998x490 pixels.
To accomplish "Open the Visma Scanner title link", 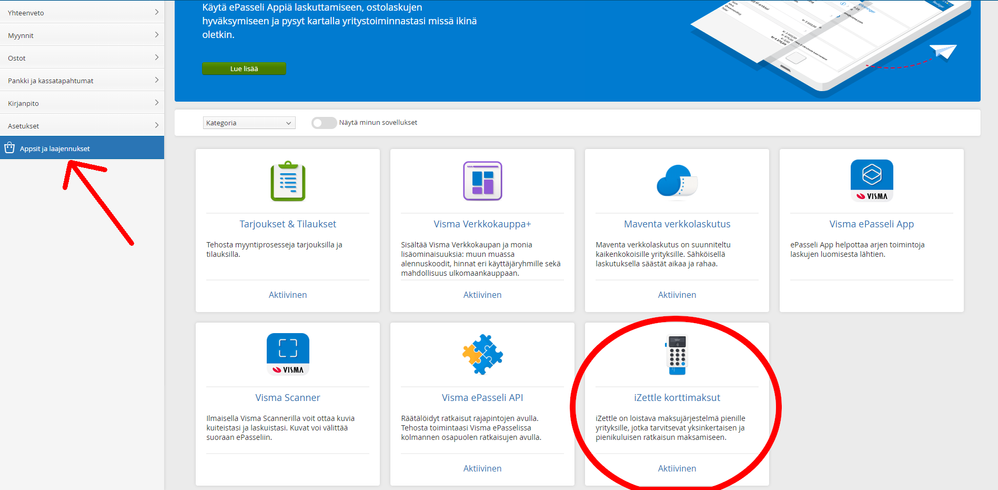I will click(x=288, y=398).
